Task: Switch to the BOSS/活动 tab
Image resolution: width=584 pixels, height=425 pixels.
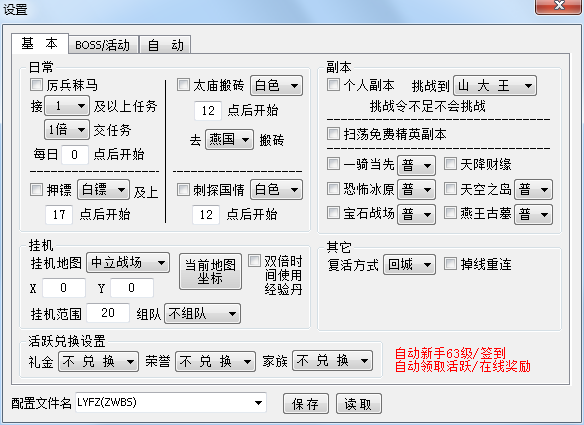Action: [x=103, y=45]
